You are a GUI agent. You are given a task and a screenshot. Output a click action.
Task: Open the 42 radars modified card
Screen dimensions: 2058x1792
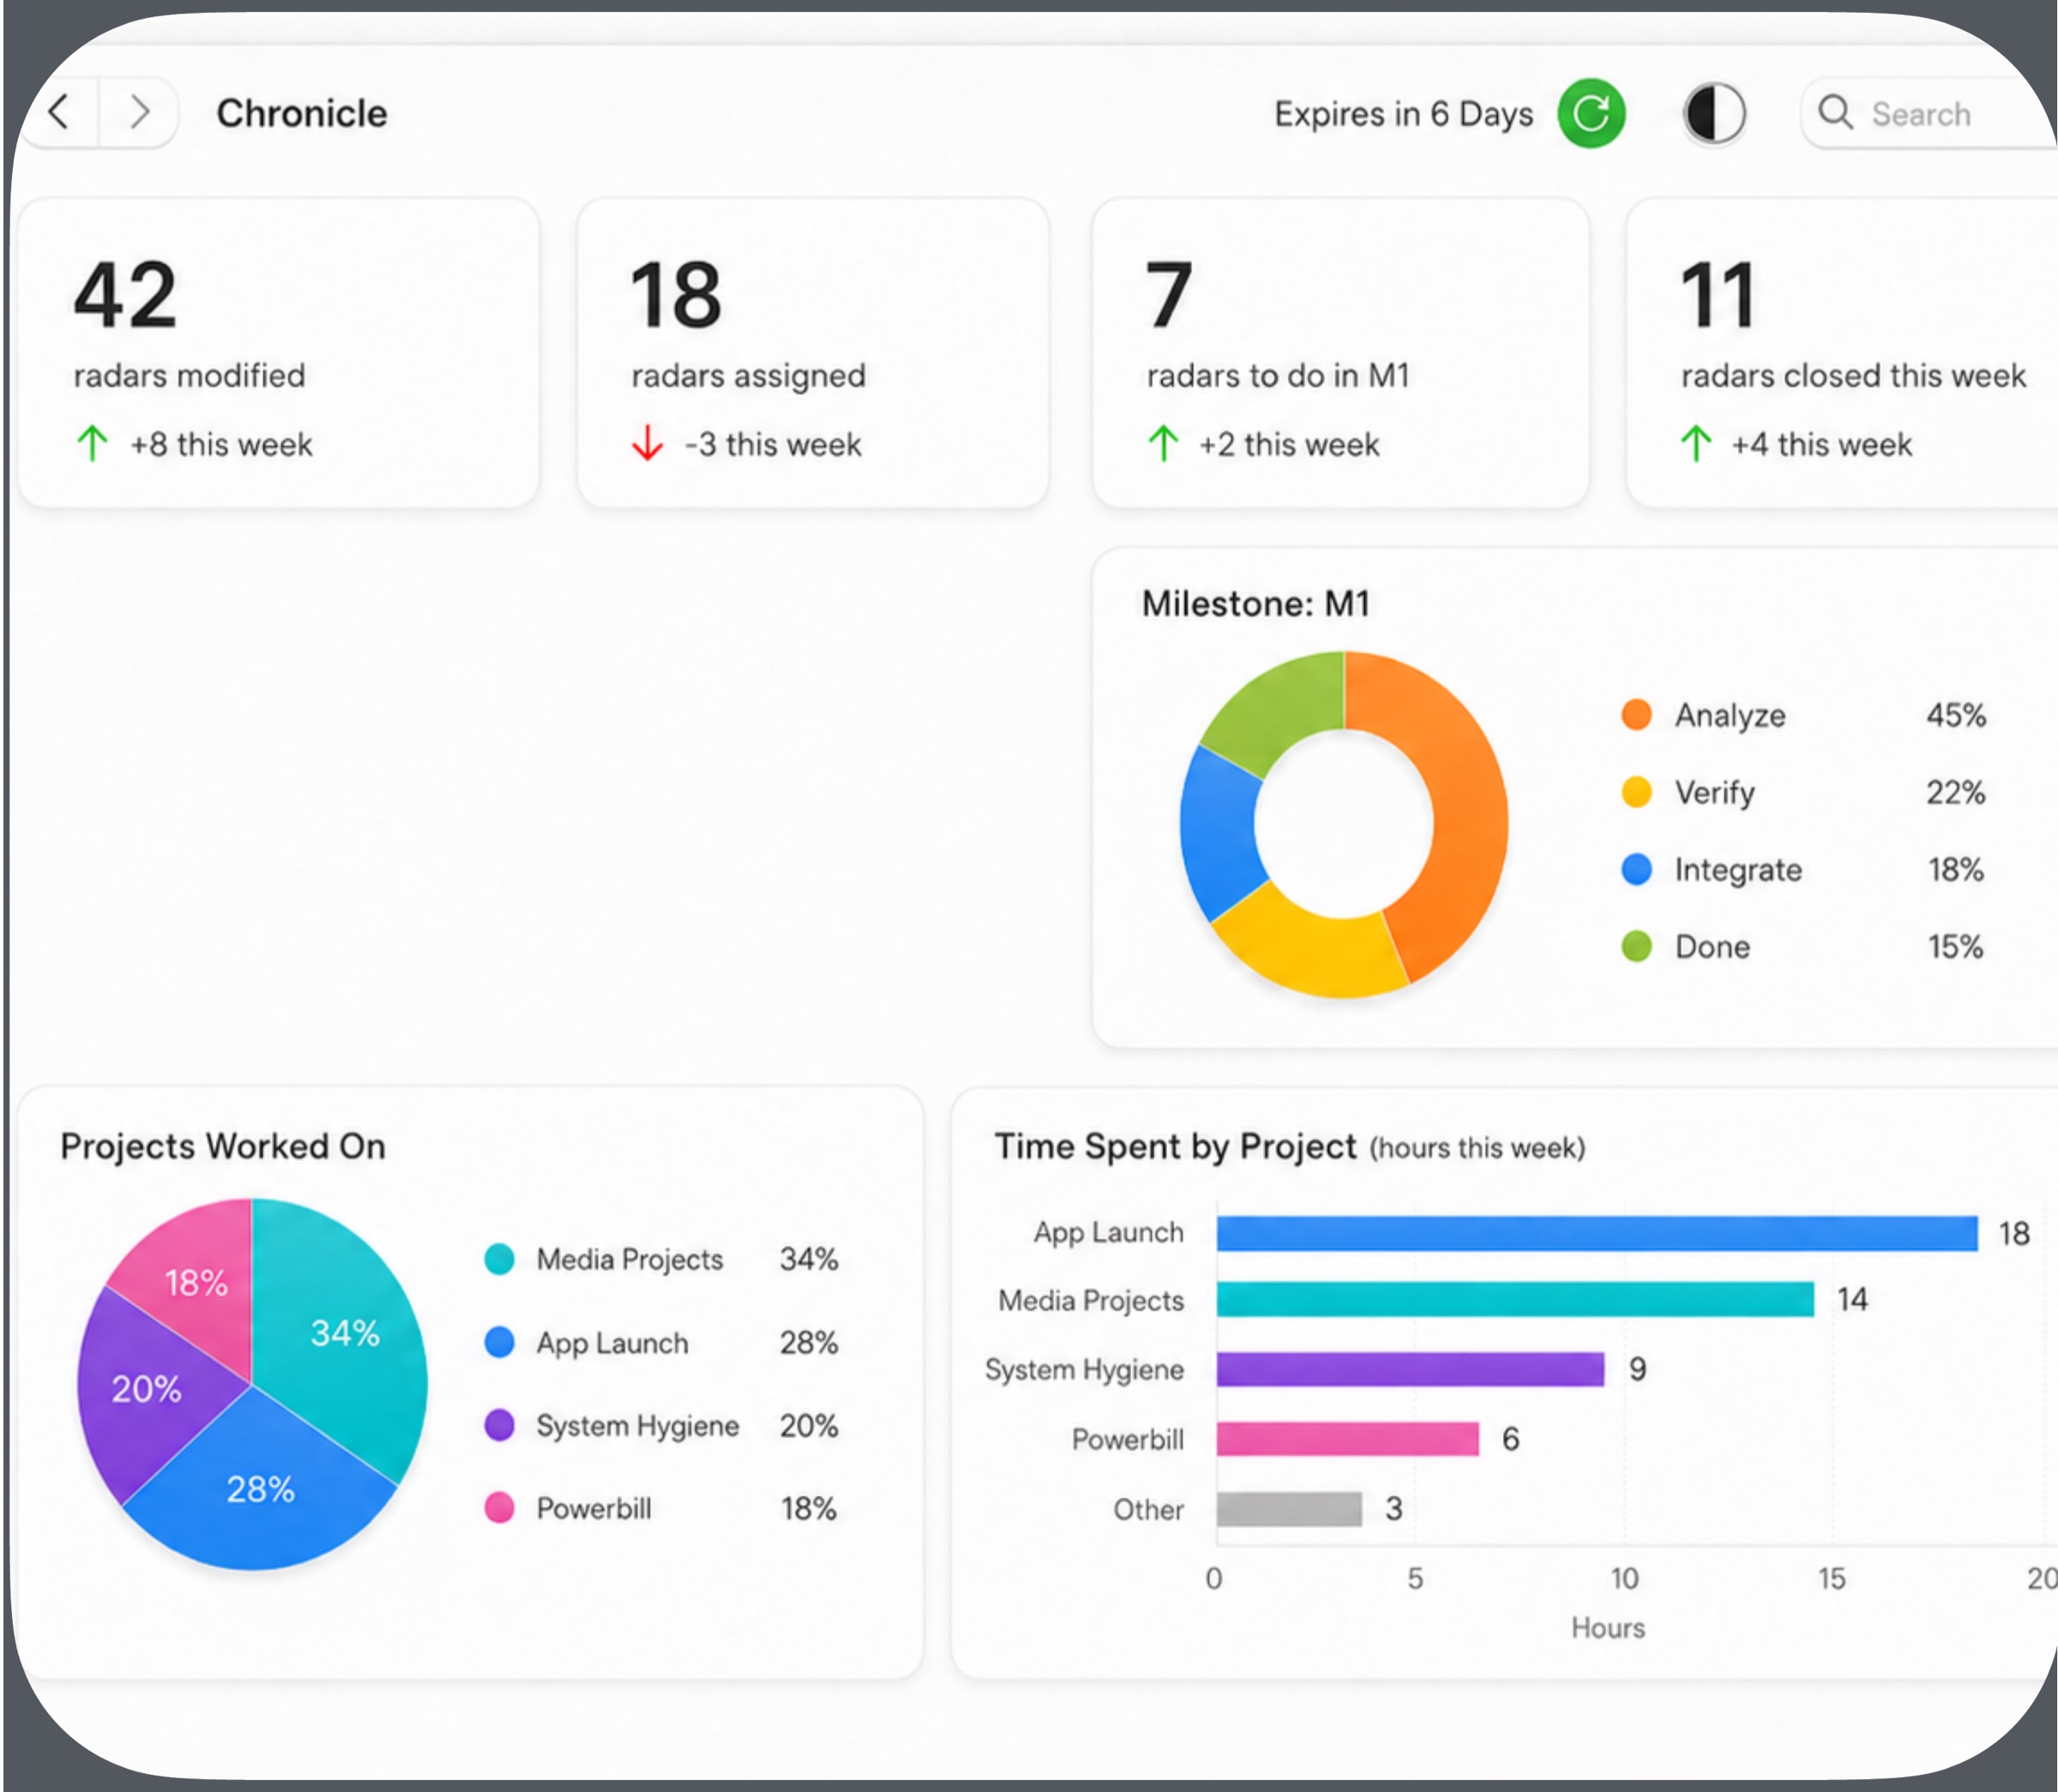[279, 352]
